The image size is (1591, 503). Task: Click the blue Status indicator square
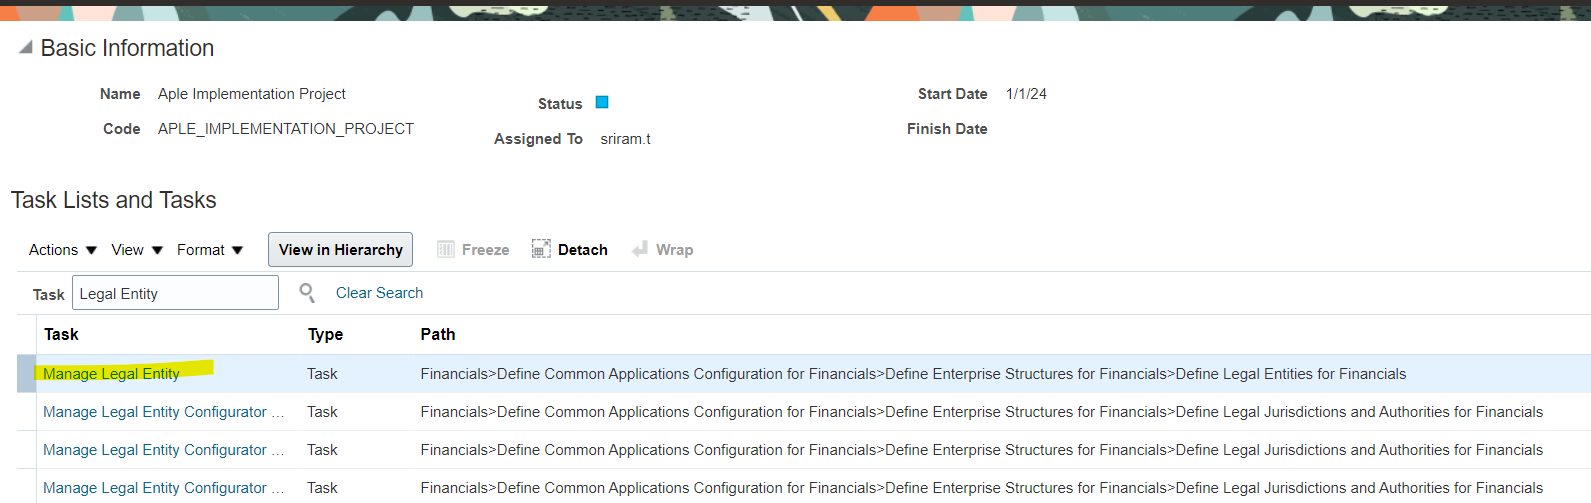click(602, 102)
